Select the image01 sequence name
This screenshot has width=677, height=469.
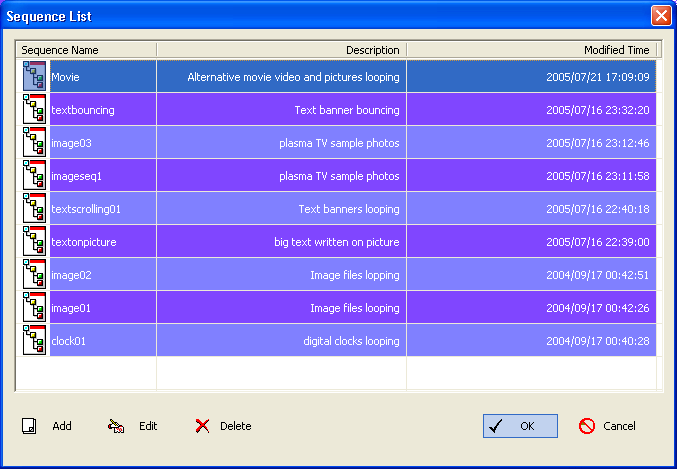(x=71, y=308)
